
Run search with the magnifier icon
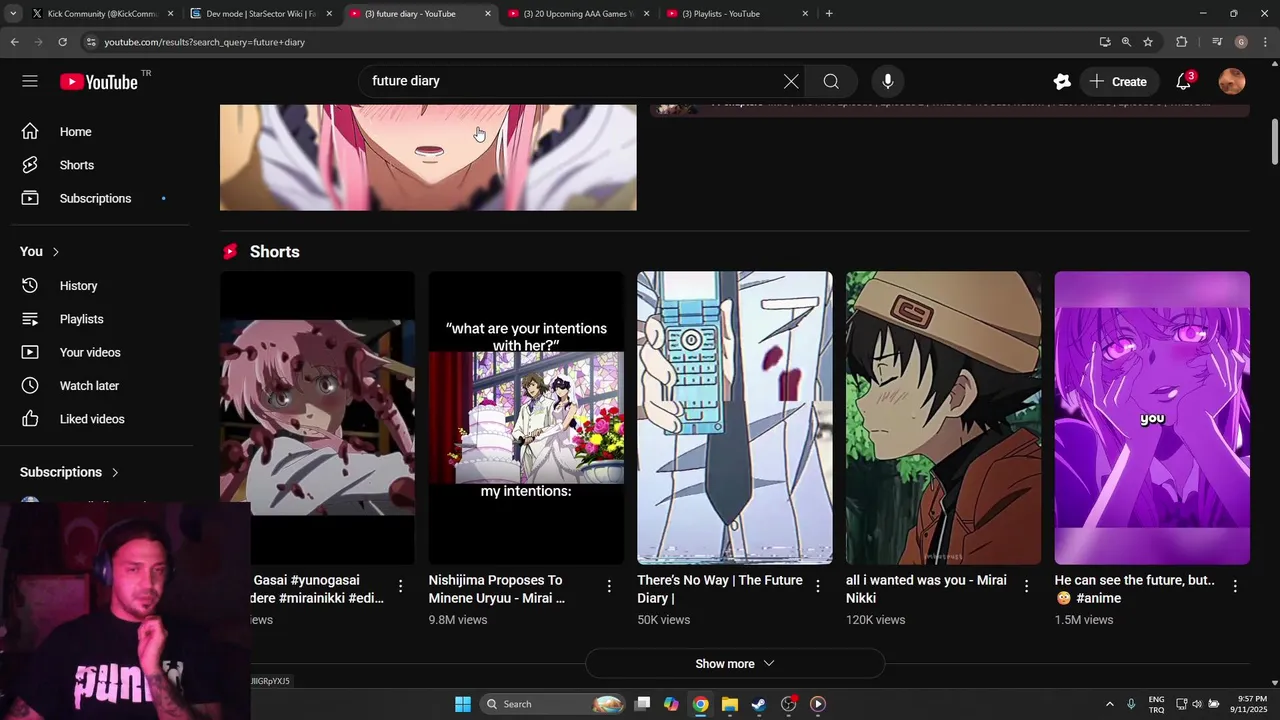point(831,81)
